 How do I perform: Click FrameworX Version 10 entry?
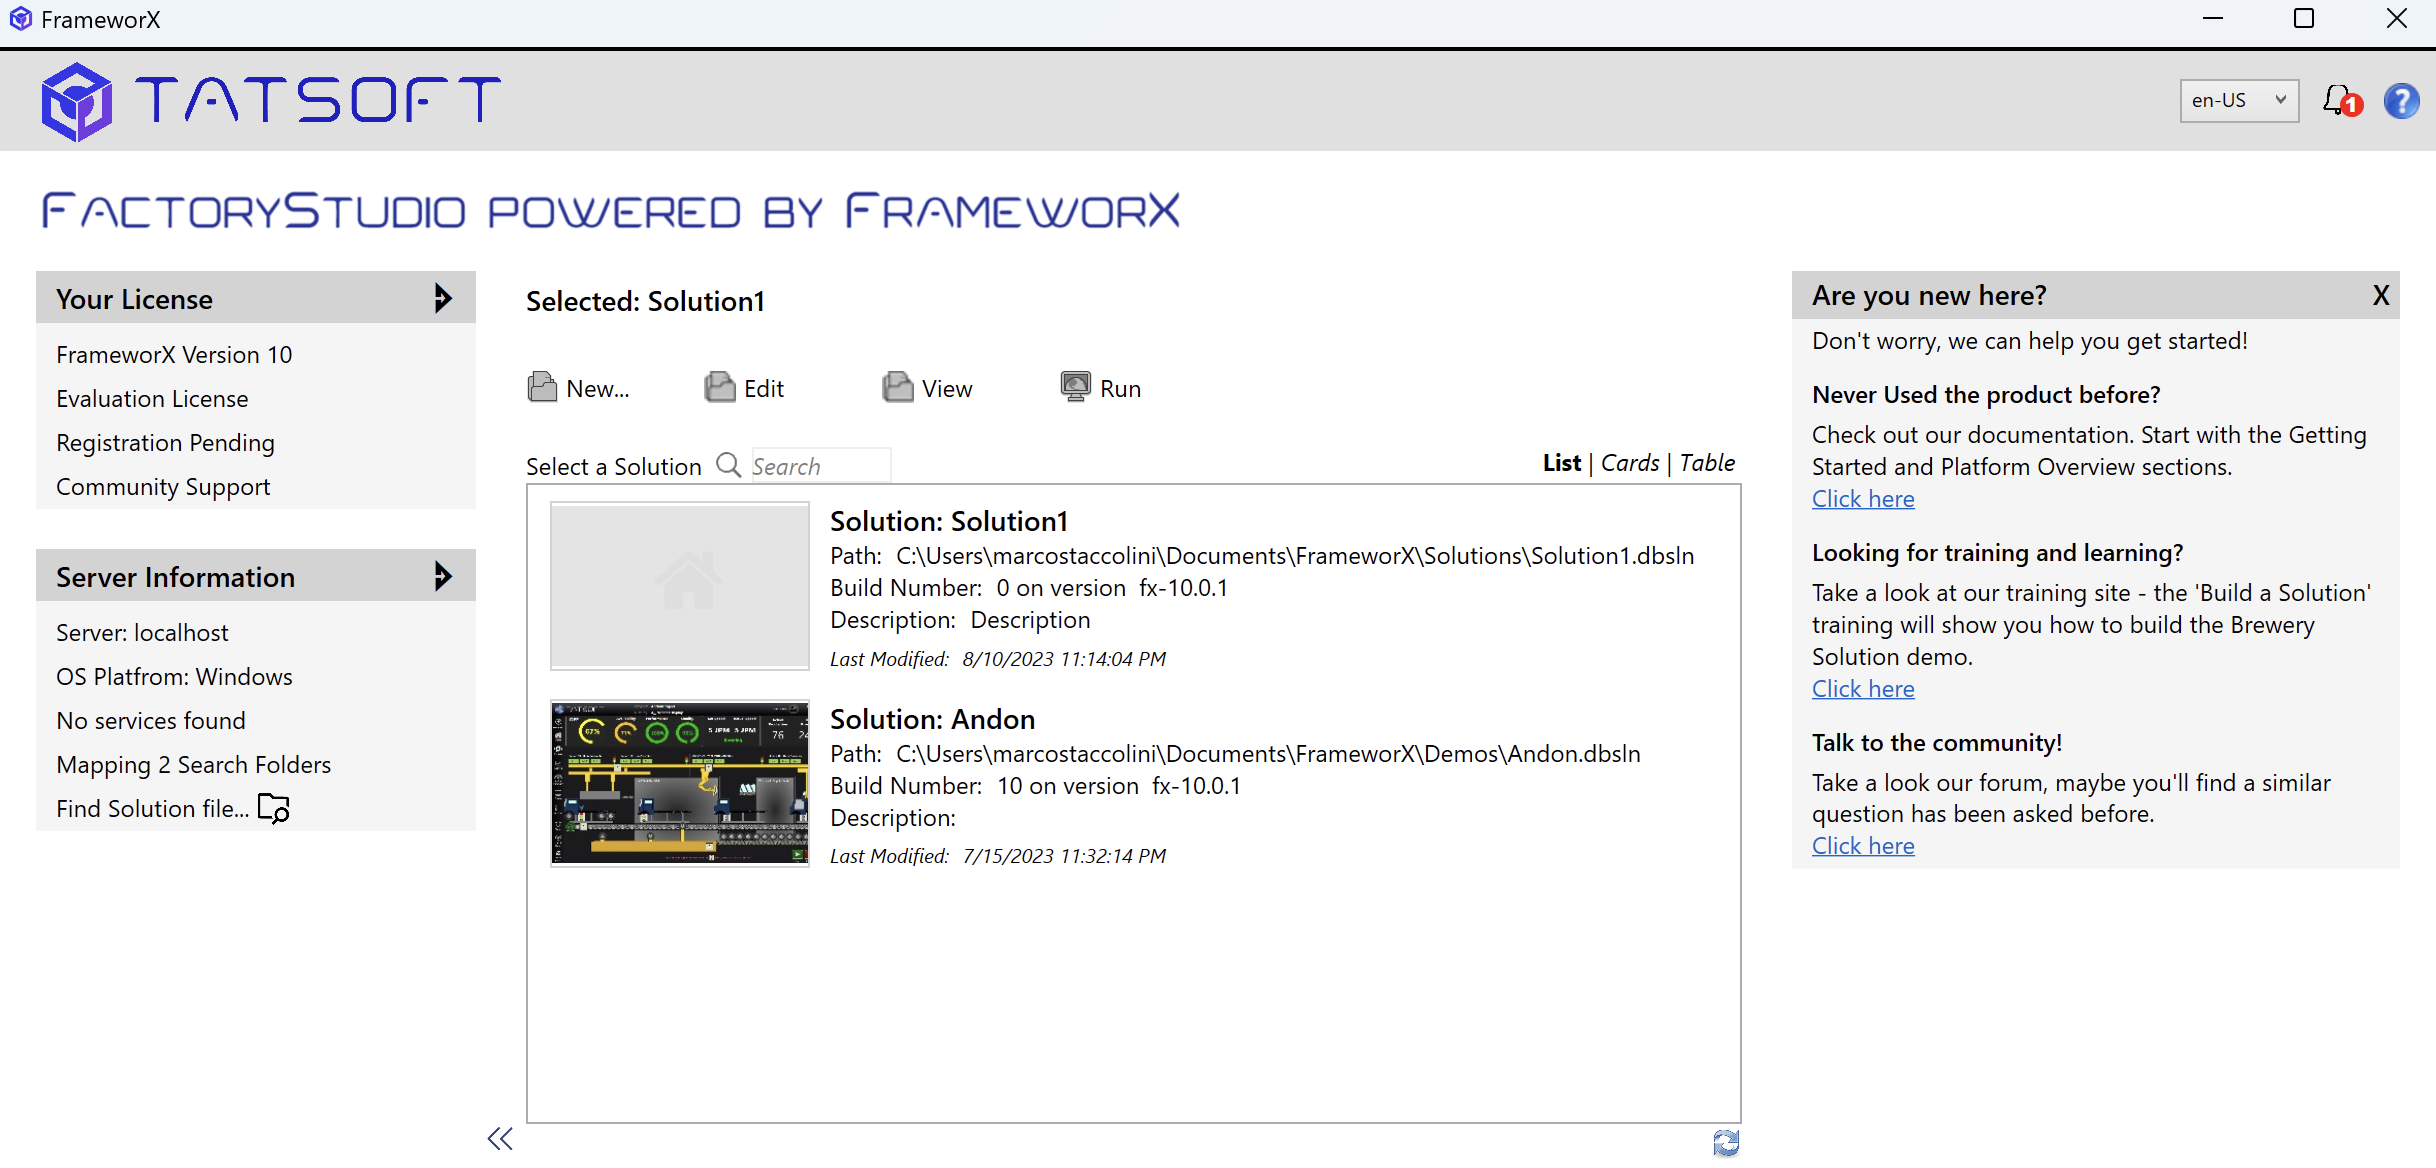(174, 354)
